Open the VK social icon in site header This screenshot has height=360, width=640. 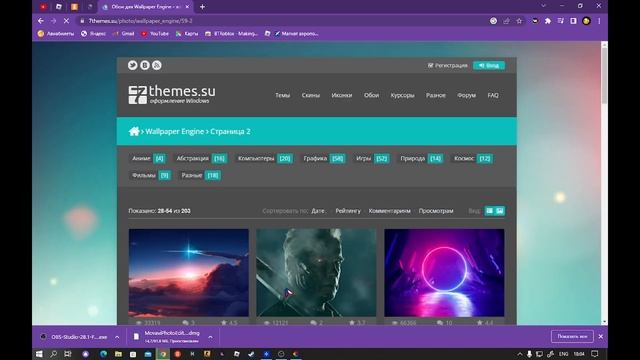(x=145, y=65)
